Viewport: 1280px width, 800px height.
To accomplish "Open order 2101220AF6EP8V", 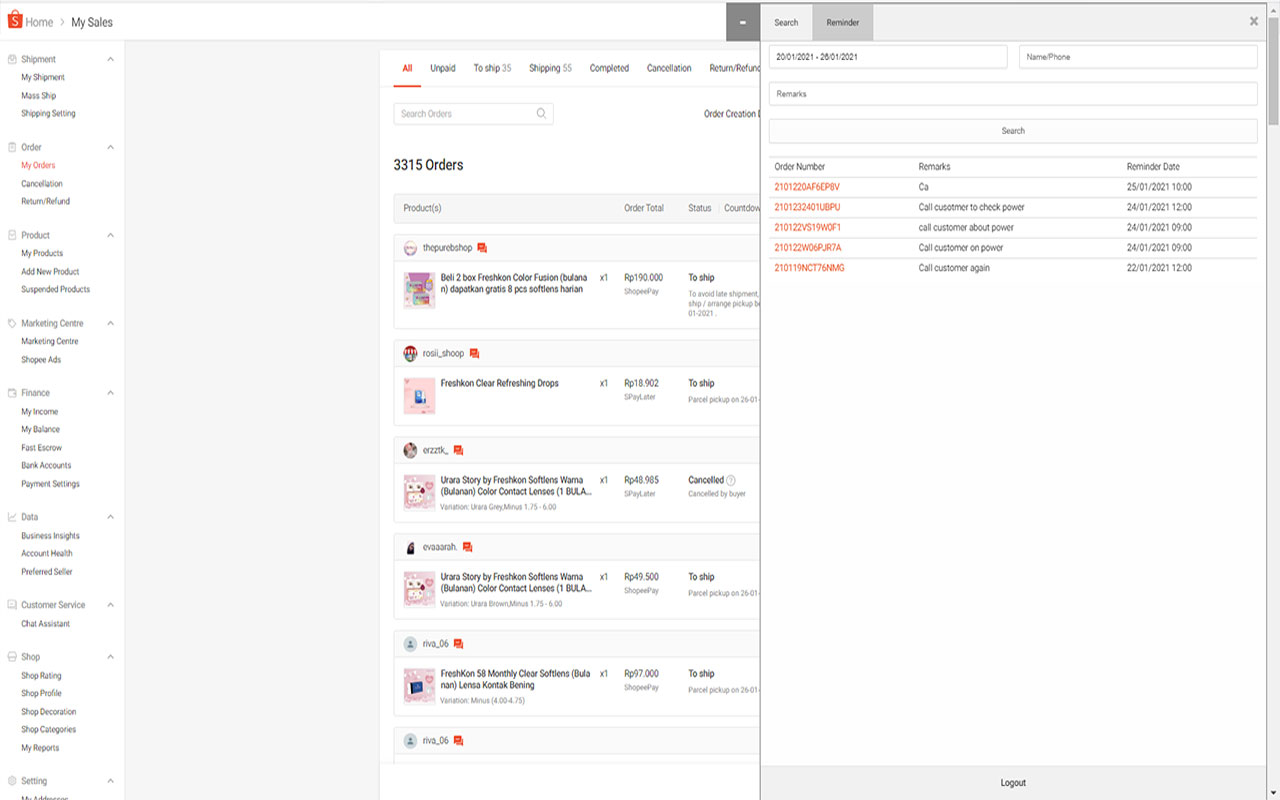I will click(x=806, y=186).
